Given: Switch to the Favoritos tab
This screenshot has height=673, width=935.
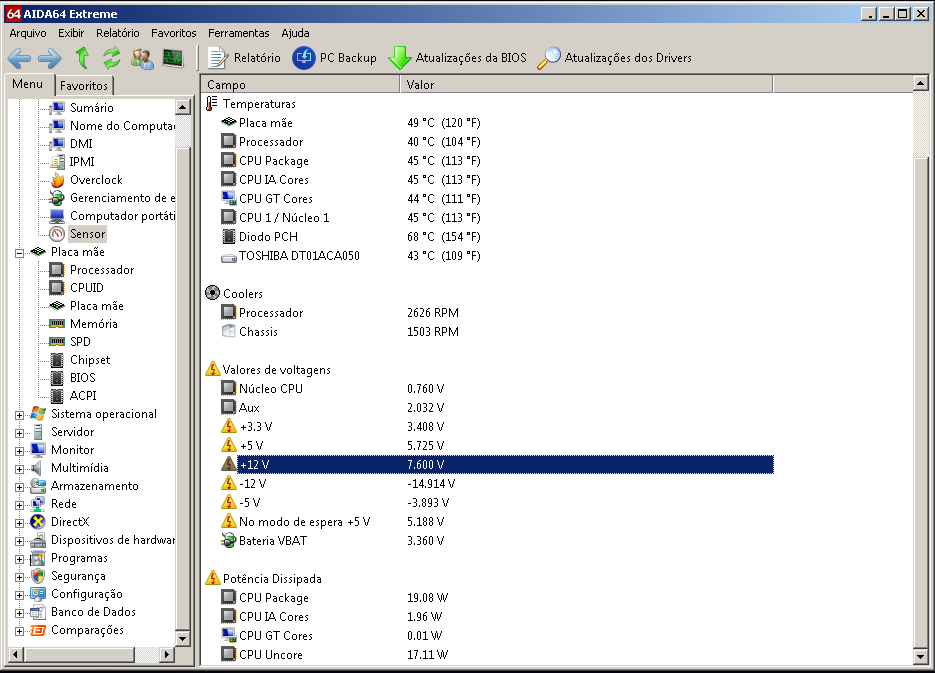Looking at the screenshot, I should [x=84, y=85].
